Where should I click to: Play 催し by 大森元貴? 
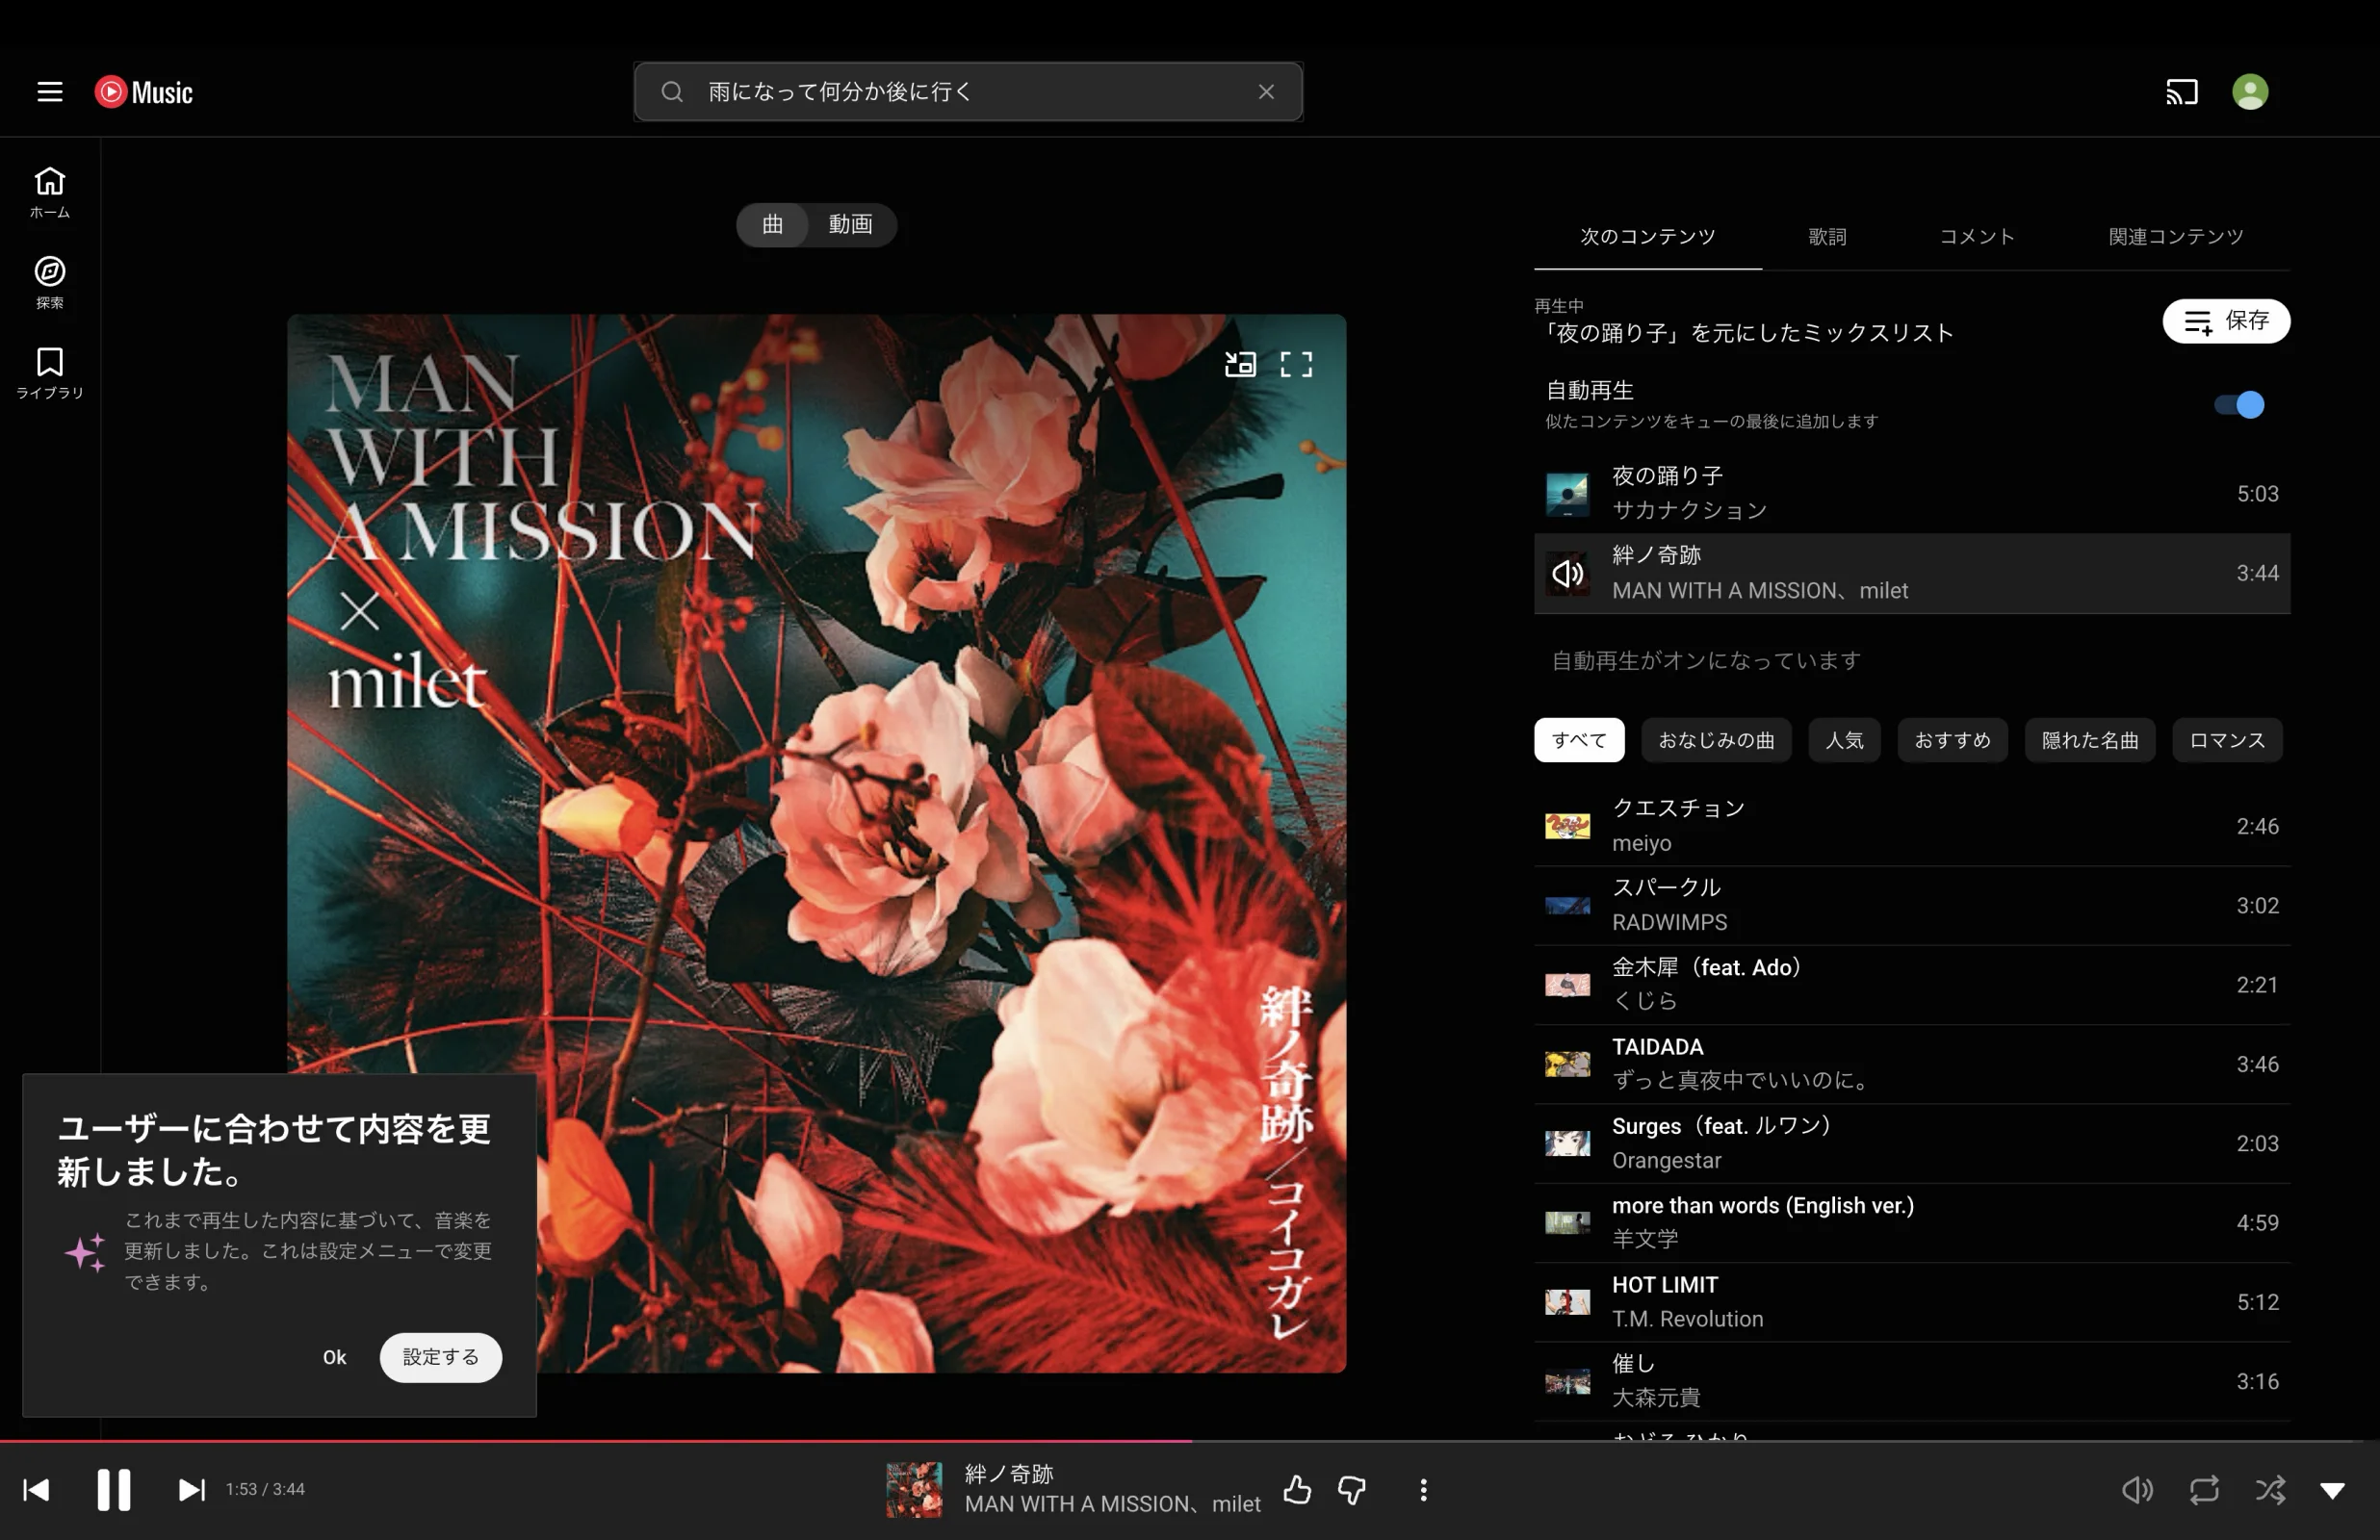click(1911, 1381)
